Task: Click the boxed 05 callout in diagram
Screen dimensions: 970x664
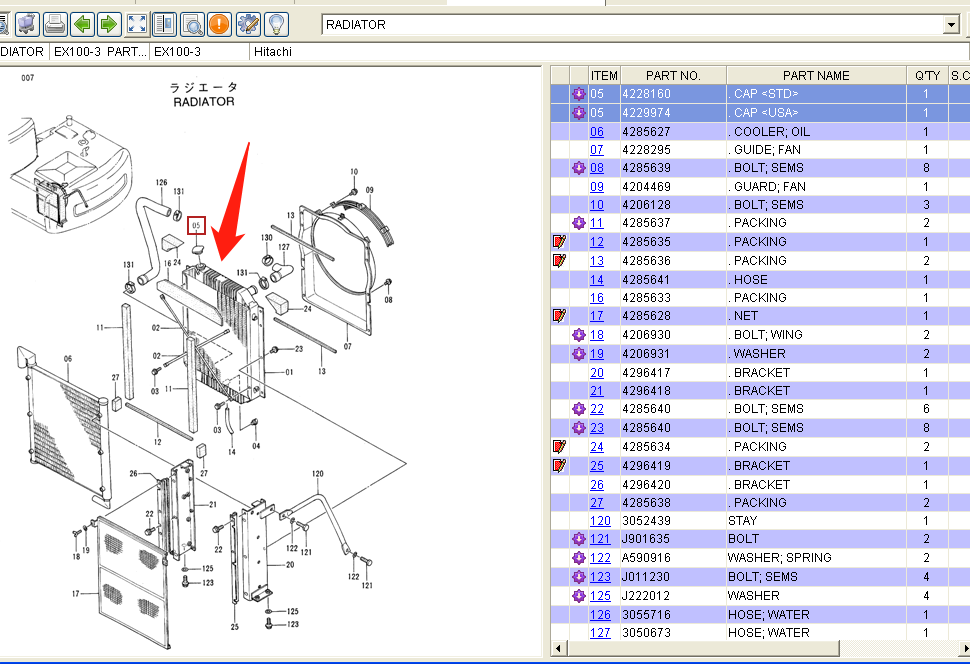Action: pyautogui.click(x=197, y=226)
